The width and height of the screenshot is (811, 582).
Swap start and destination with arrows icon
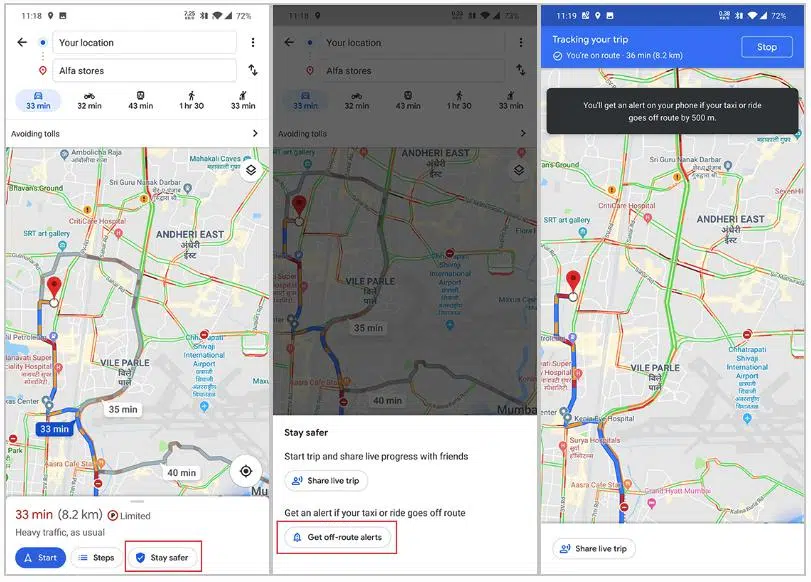(253, 70)
